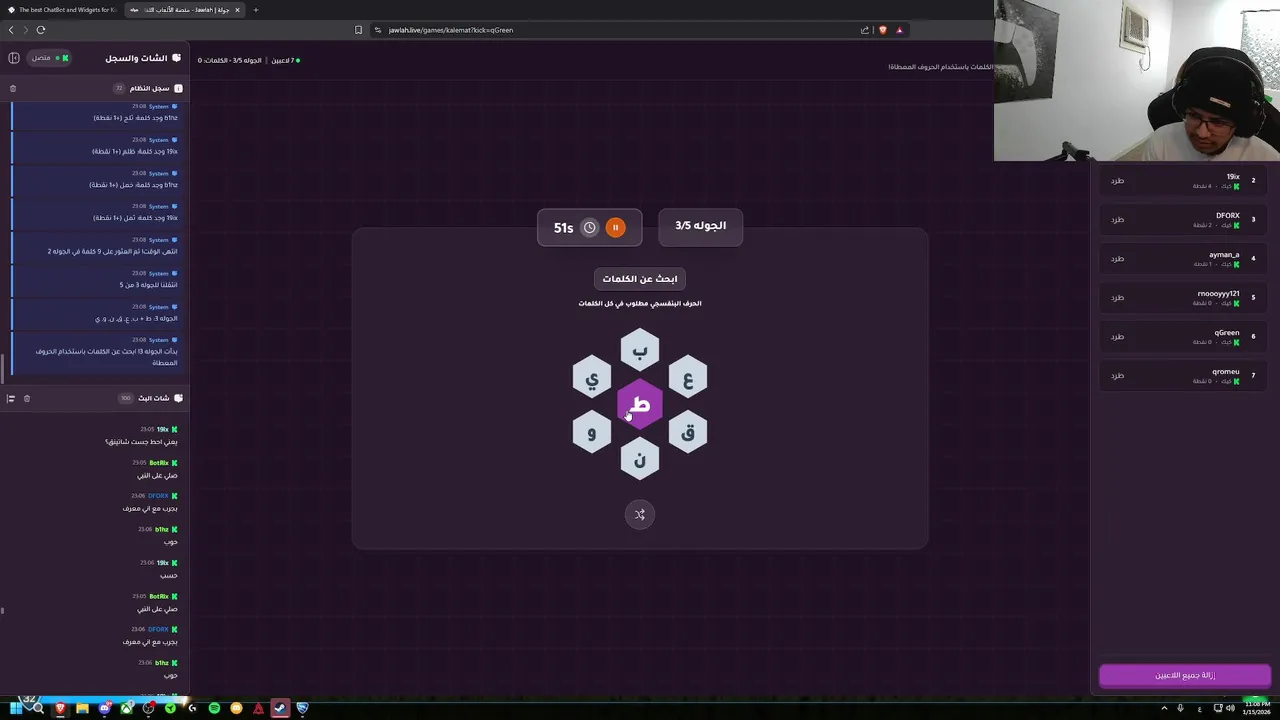Screen dimensions: 1280x720
Task: Select the letter ن hexagon
Action: pos(640,459)
